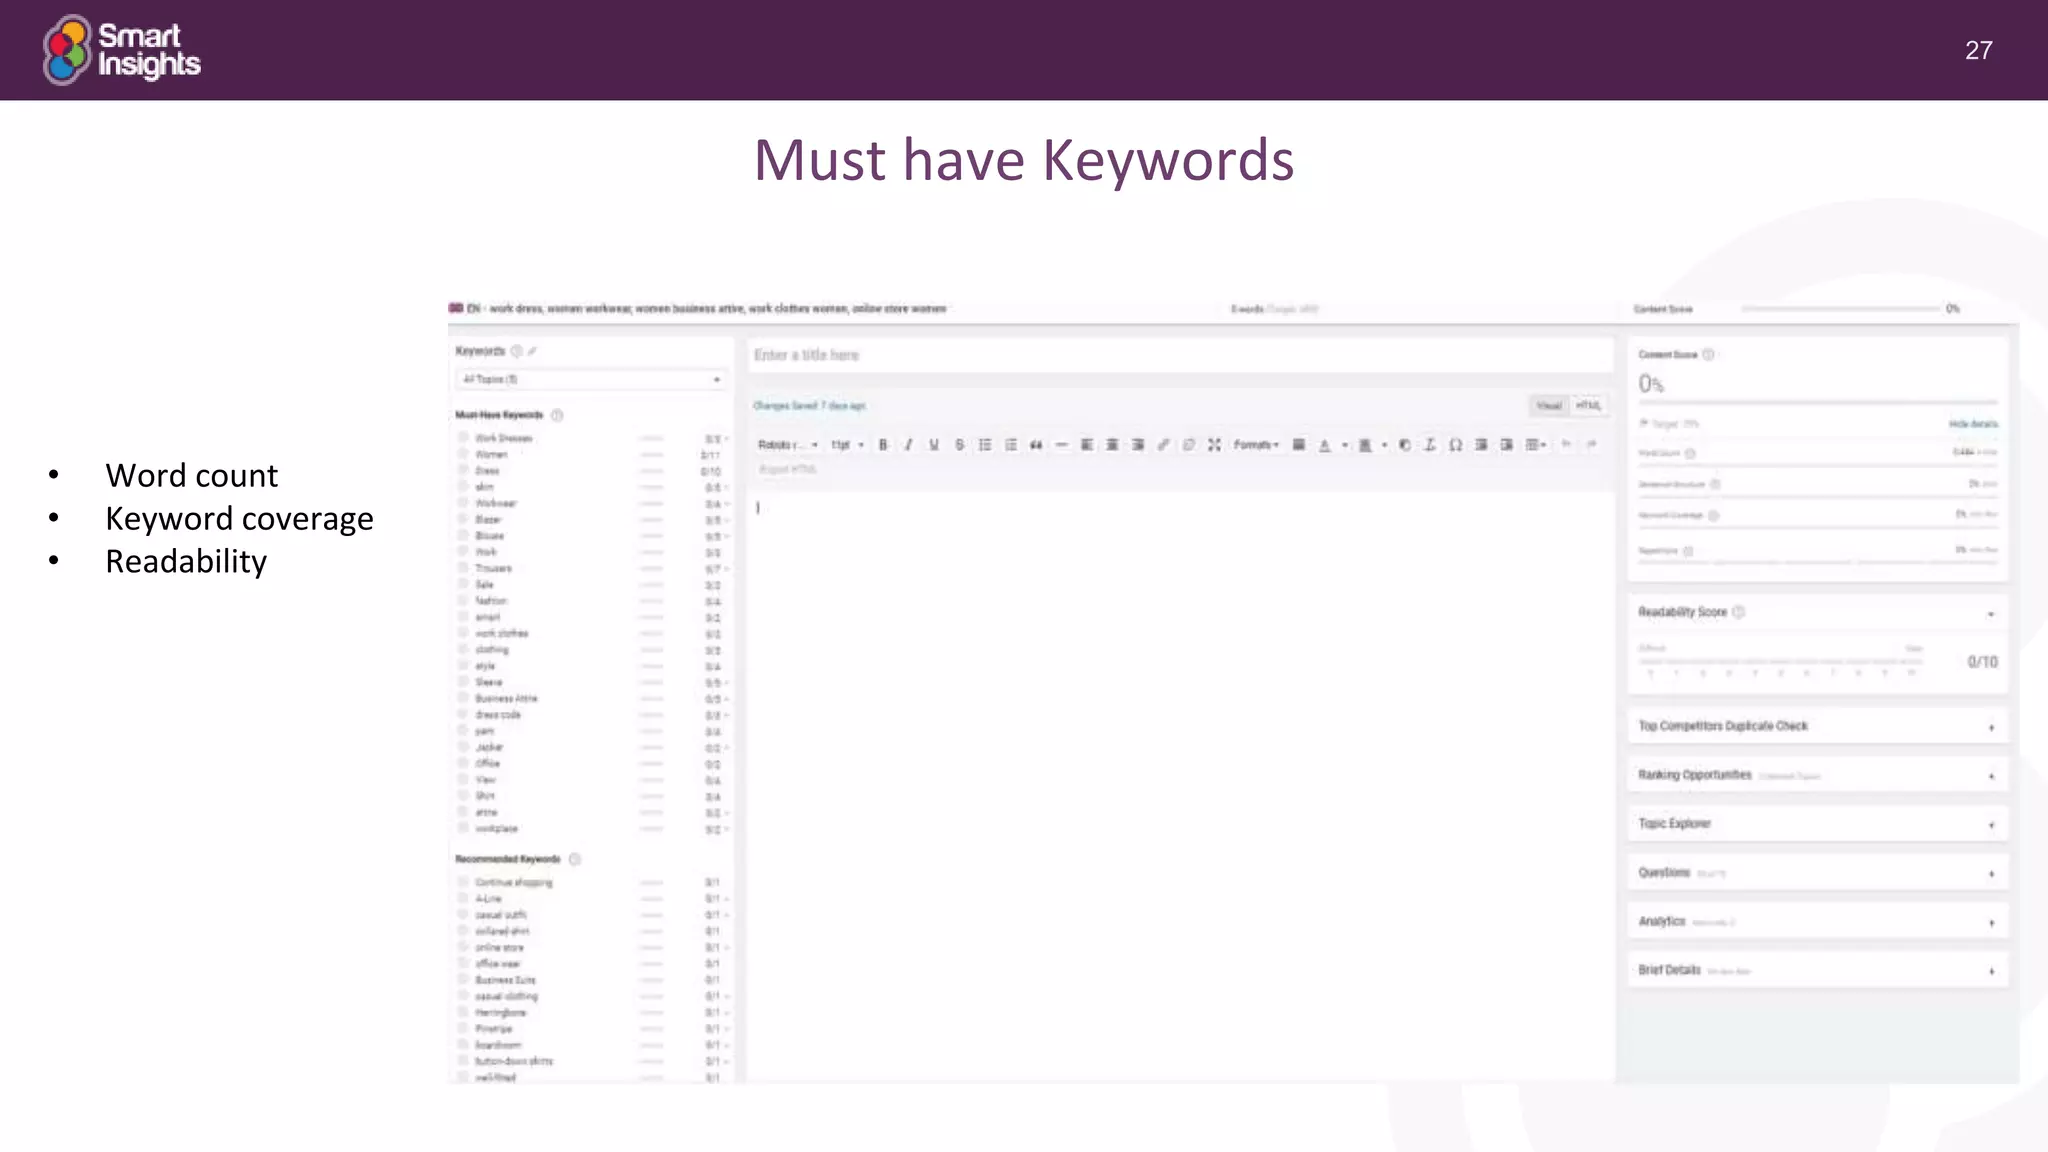Open the Roboto font family dropdown
This screenshot has height=1152, width=2048.
[788, 445]
